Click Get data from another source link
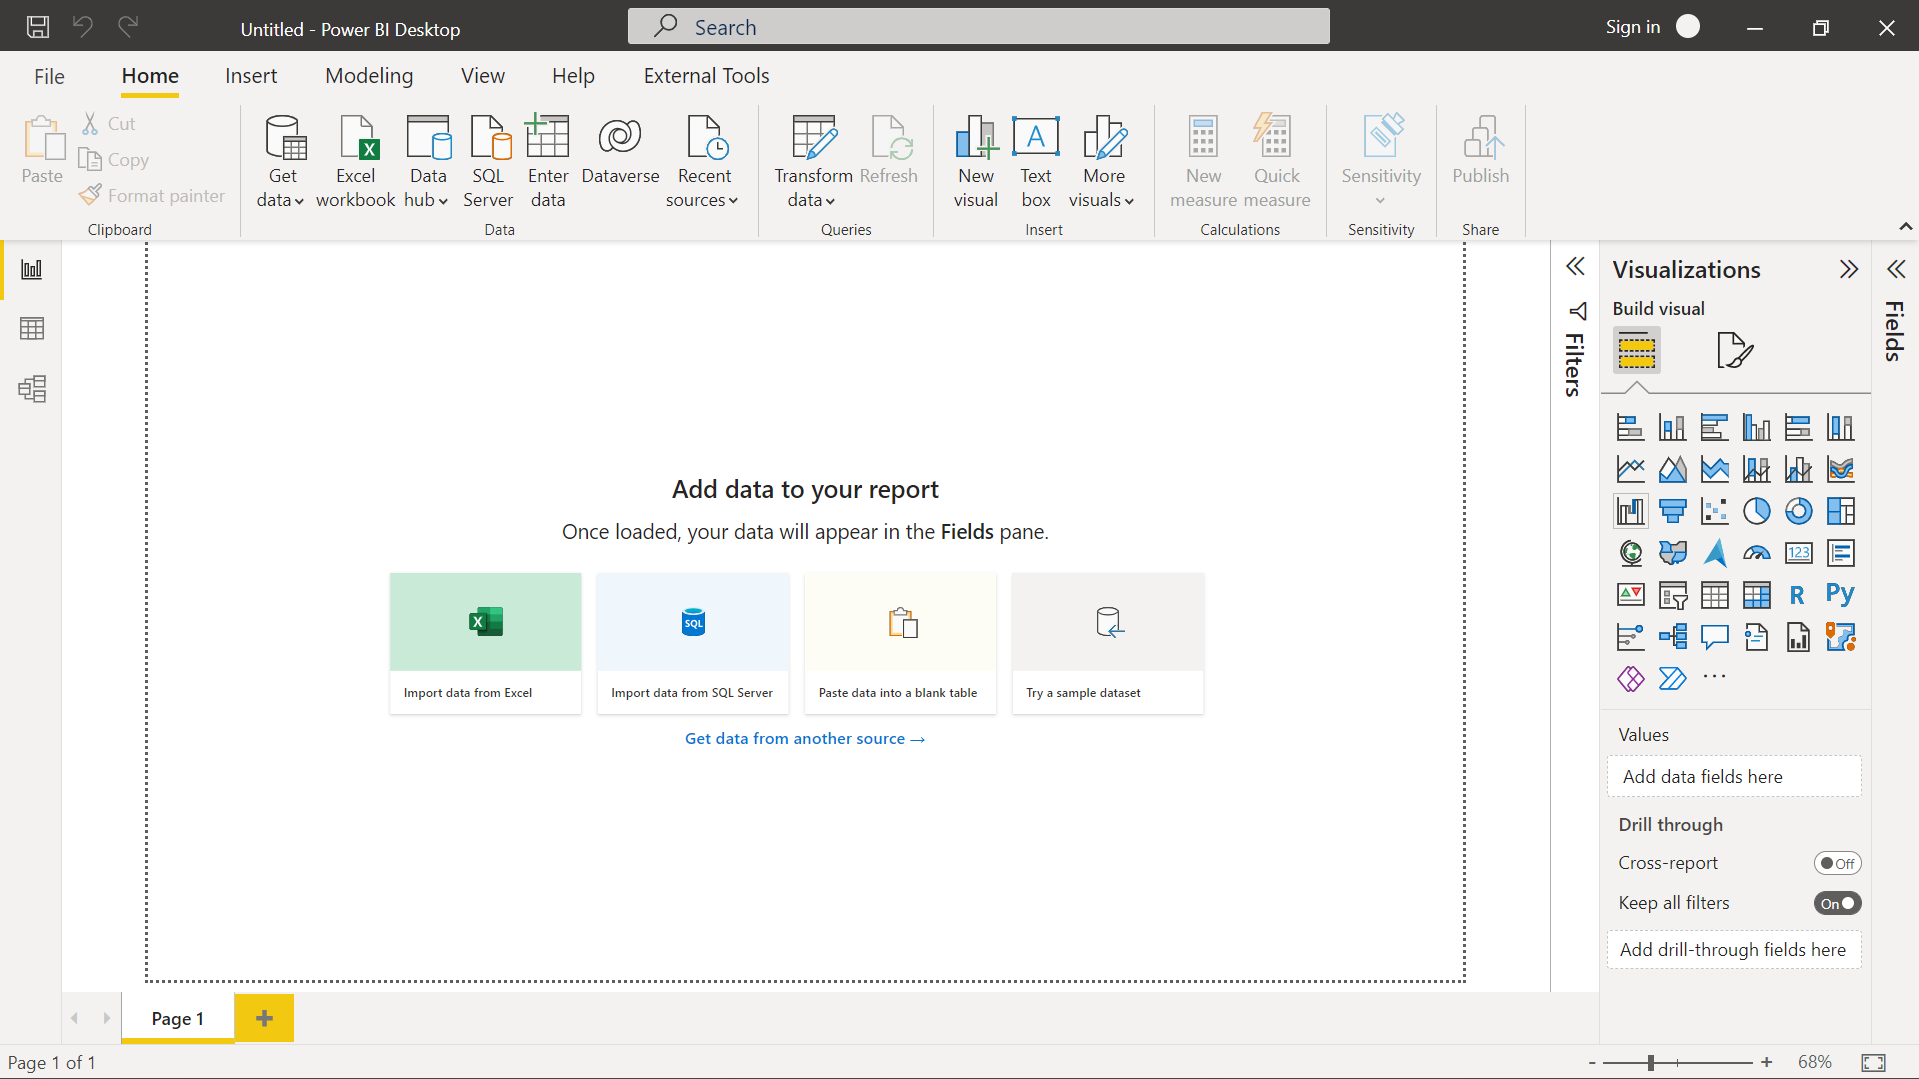This screenshot has width=1919, height=1079. coord(805,738)
